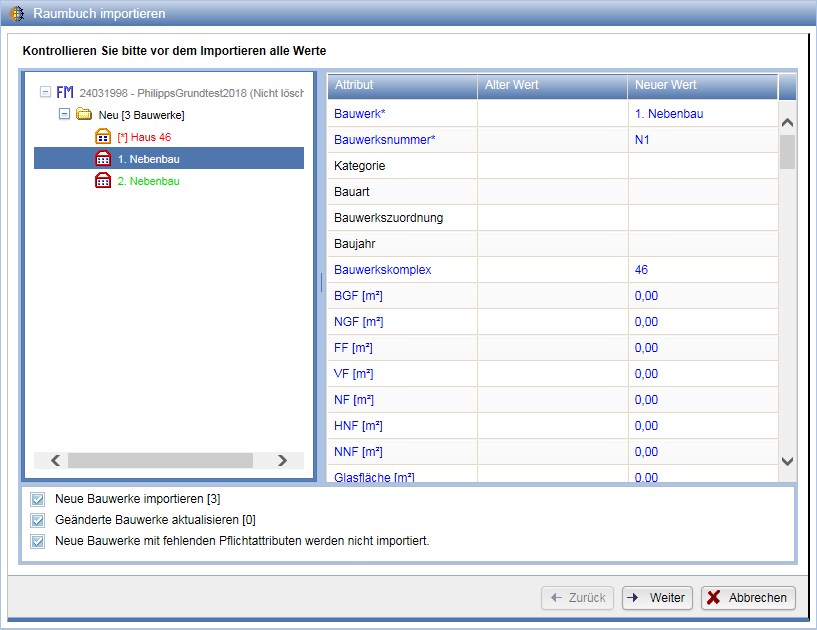Click the Raumbuch importieren title bar icon
Viewport: 817px width, 630px height.
point(17,14)
